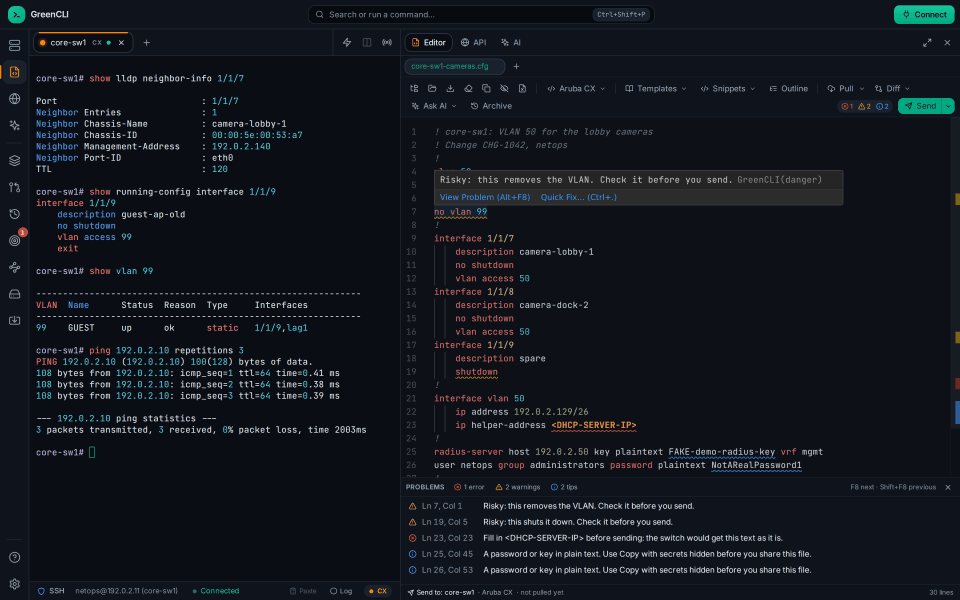The image size is (960, 600).
Task: Click the Connect button
Action: (x=924, y=14)
